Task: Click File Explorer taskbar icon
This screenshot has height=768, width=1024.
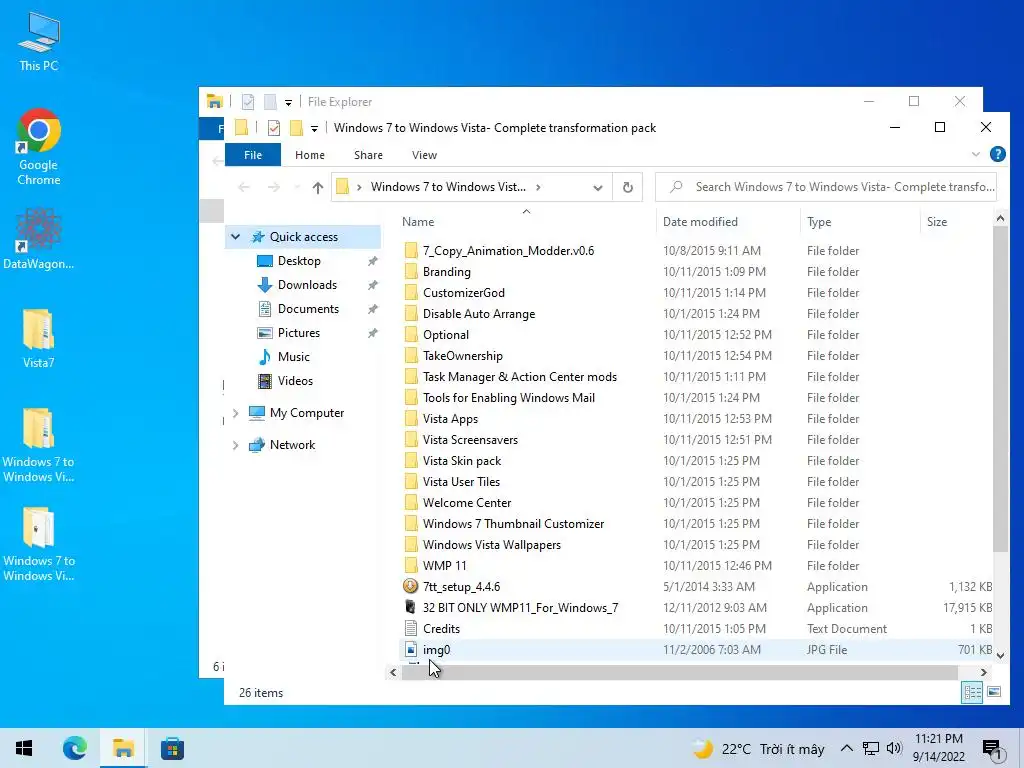Action: point(123,748)
